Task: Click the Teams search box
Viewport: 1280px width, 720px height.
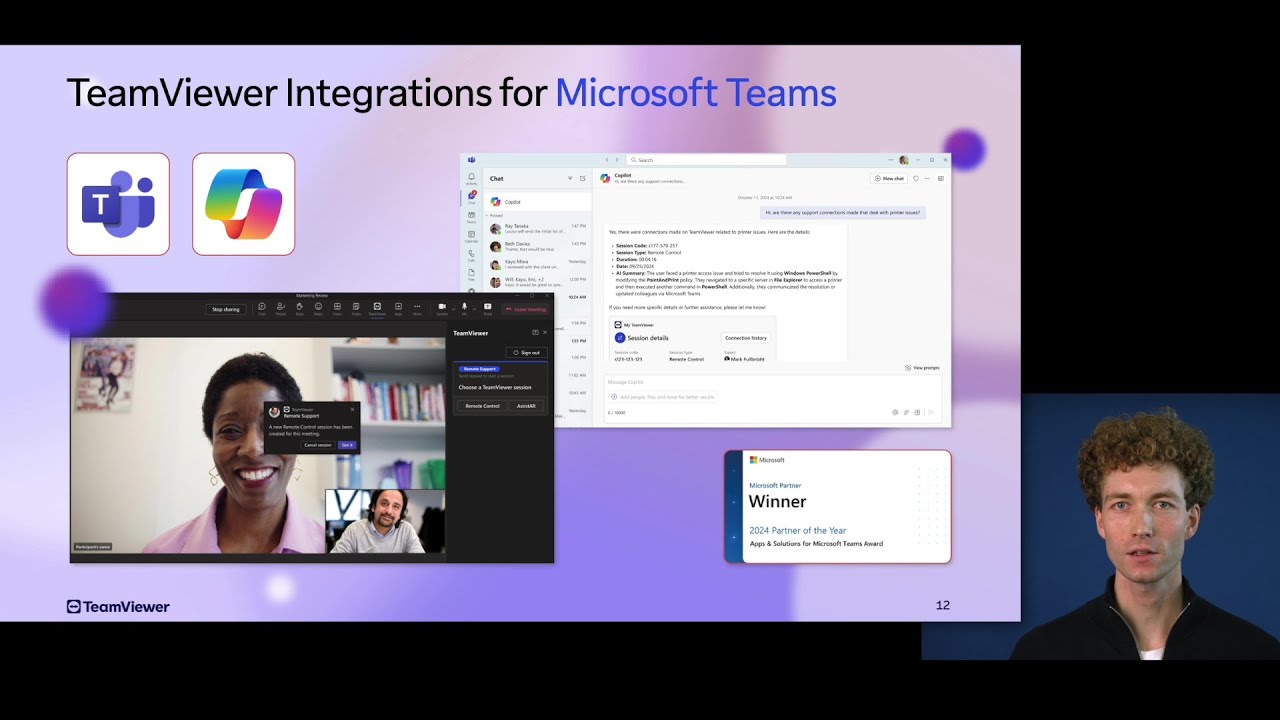Action: [706, 160]
